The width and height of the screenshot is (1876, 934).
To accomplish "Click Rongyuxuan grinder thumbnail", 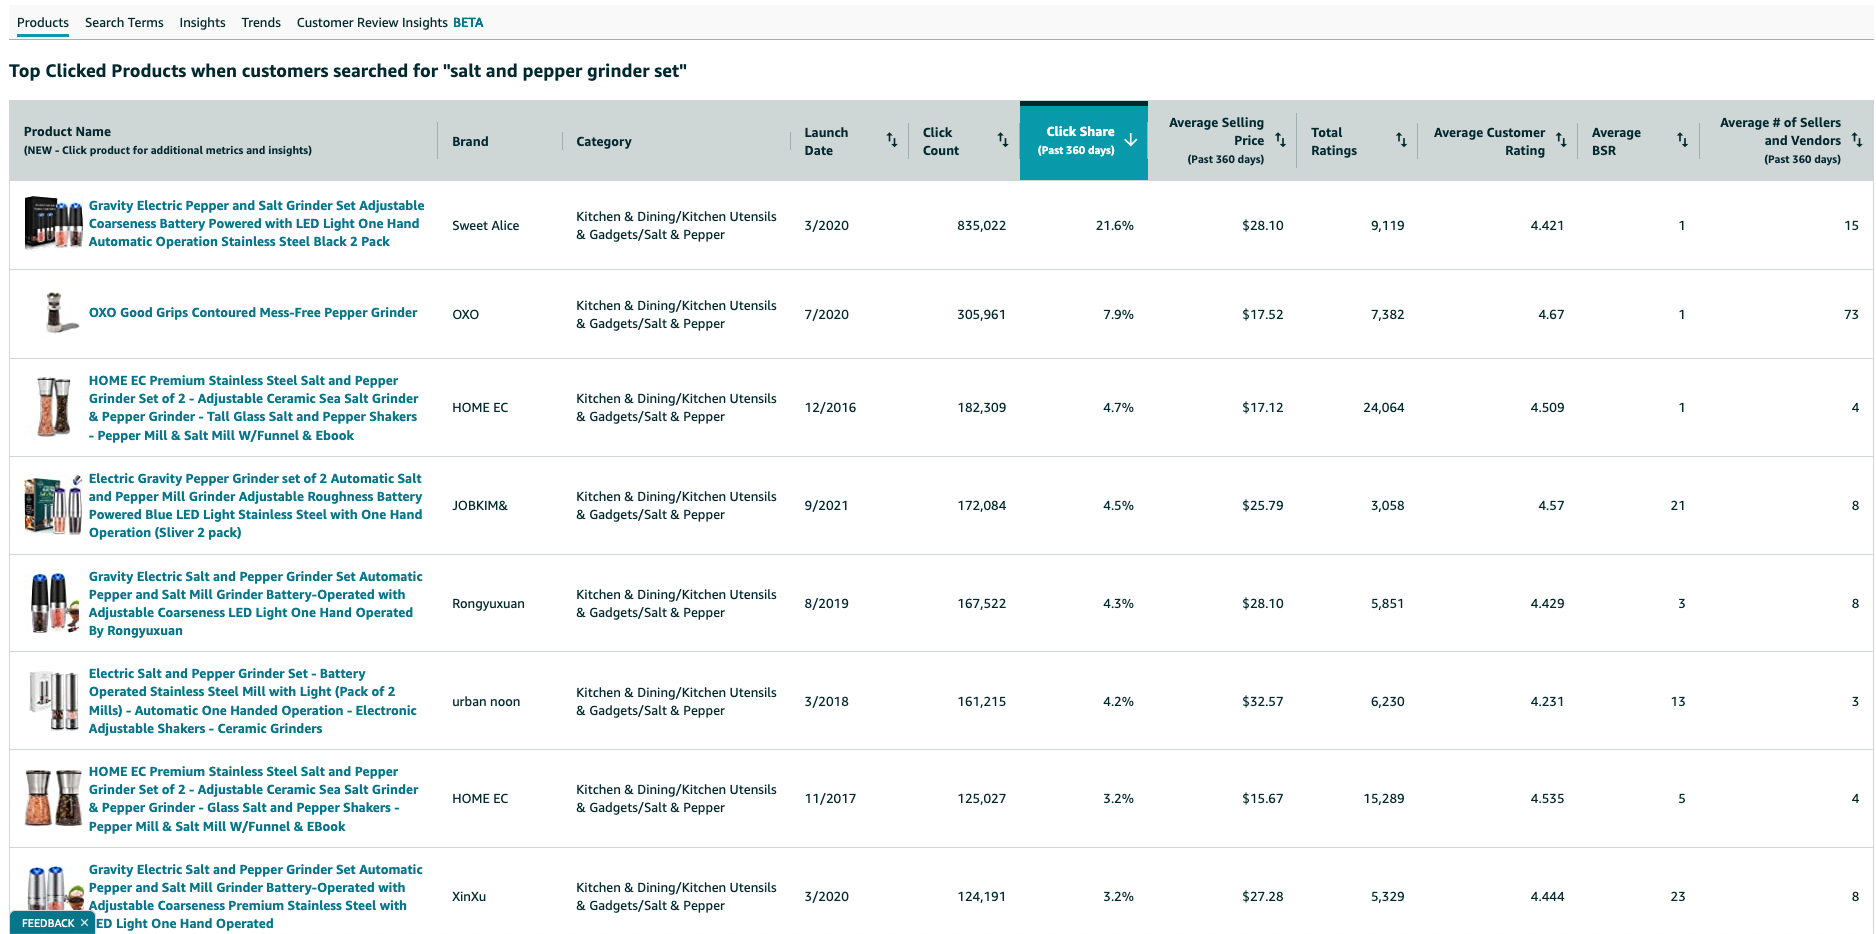I will [x=53, y=603].
